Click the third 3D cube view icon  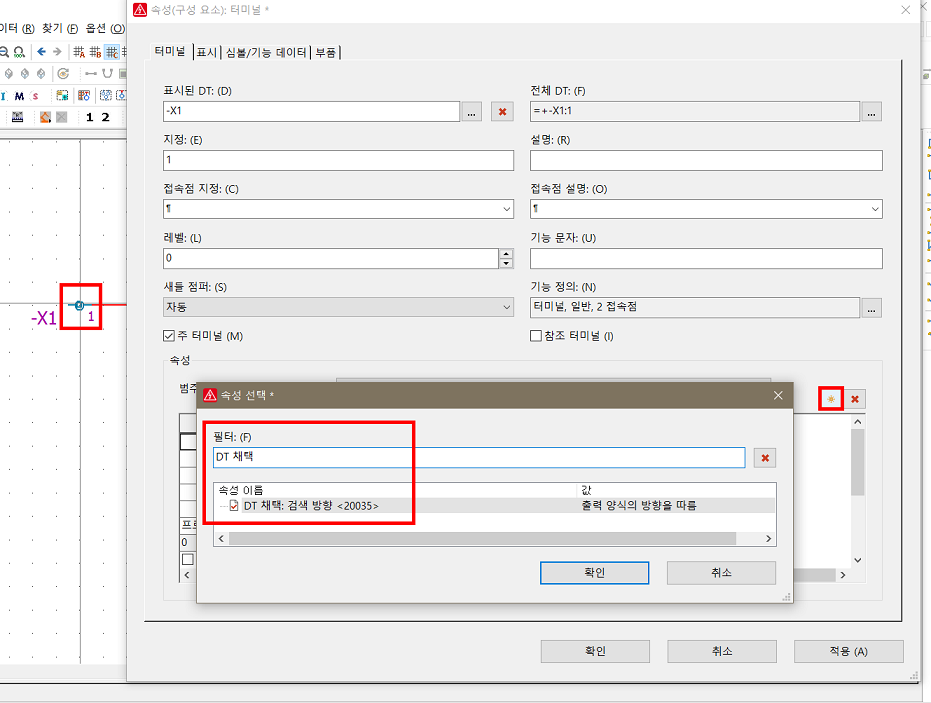(41, 74)
